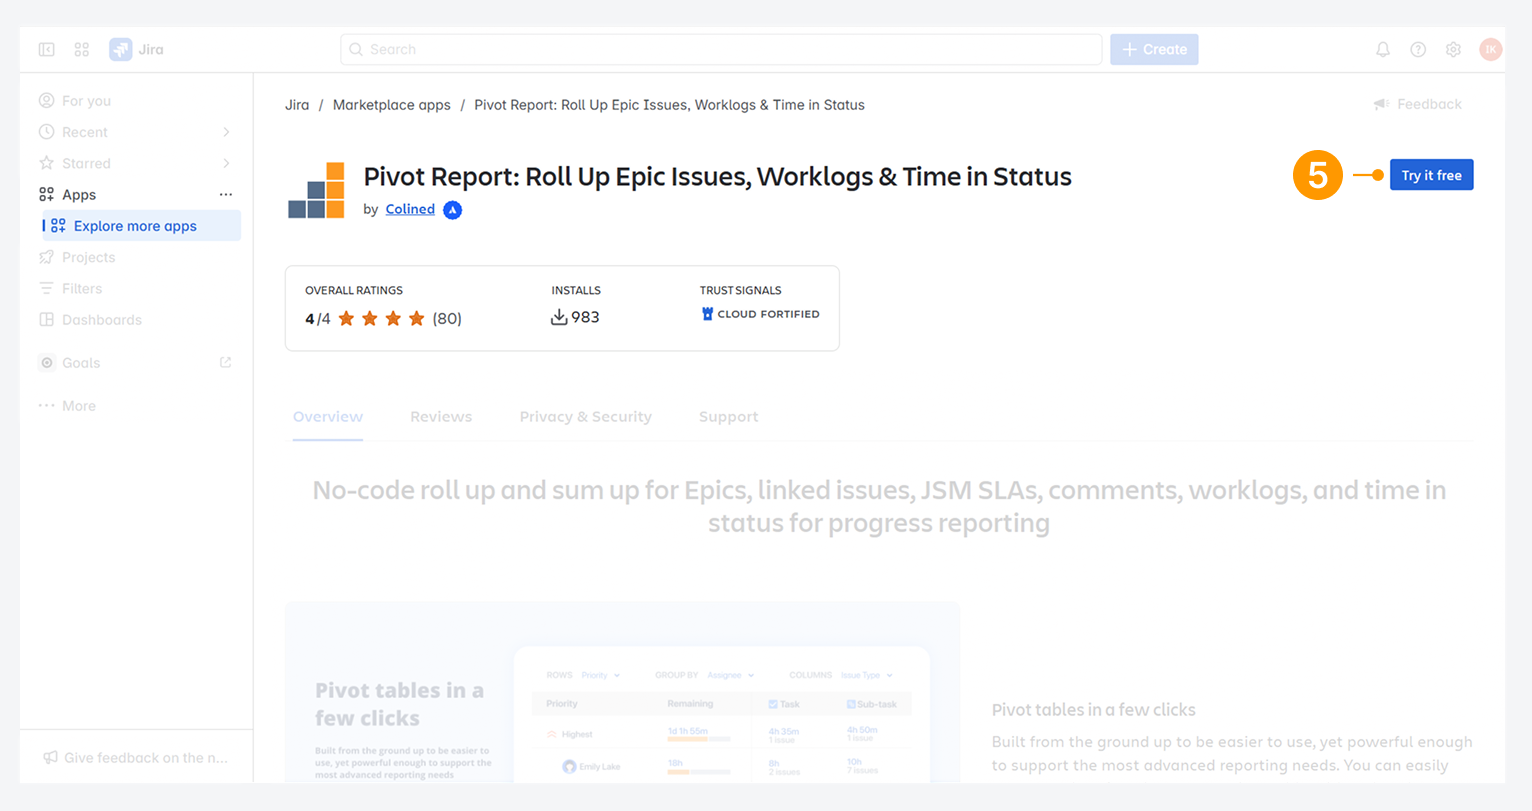
Task: Click the Pivot Report app logo
Action: tap(316, 190)
